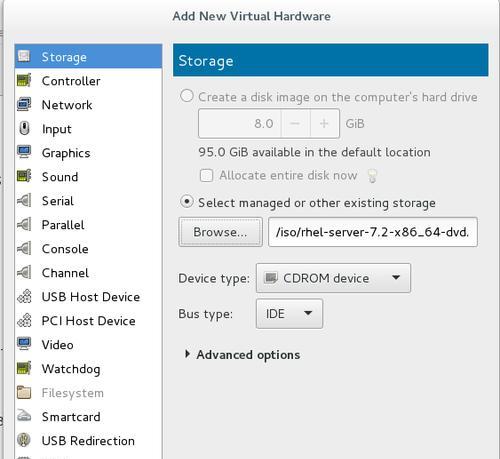500x459 pixels.
Task: Select Create a disk image radio button
Action: coord(187,96)
